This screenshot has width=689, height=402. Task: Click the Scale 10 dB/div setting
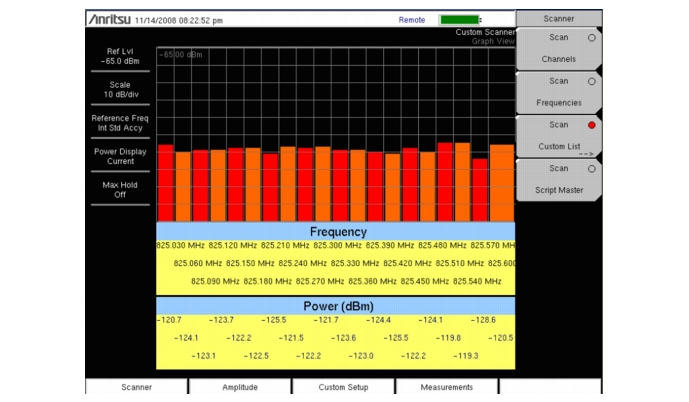tap(120, 90)
